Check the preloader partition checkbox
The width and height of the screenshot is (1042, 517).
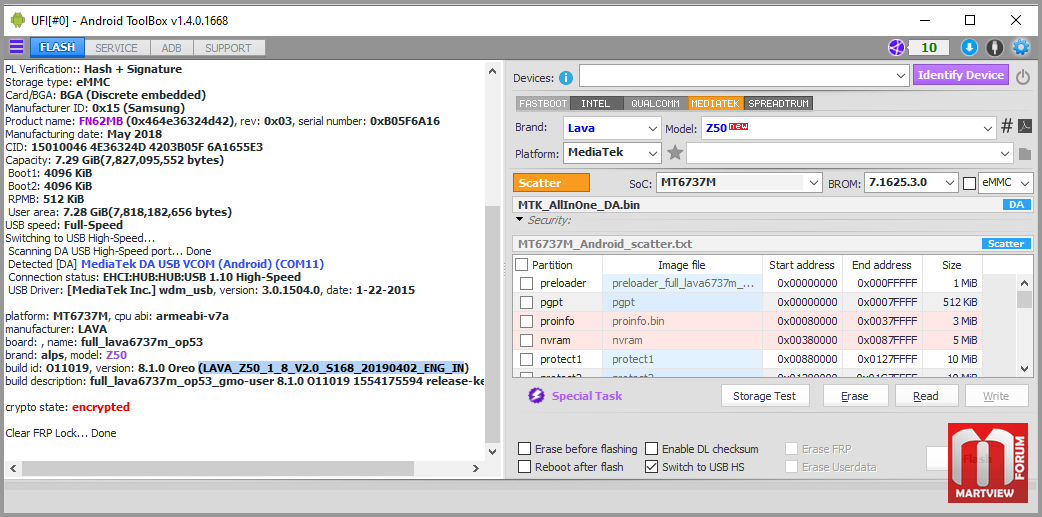click(526, 283)
